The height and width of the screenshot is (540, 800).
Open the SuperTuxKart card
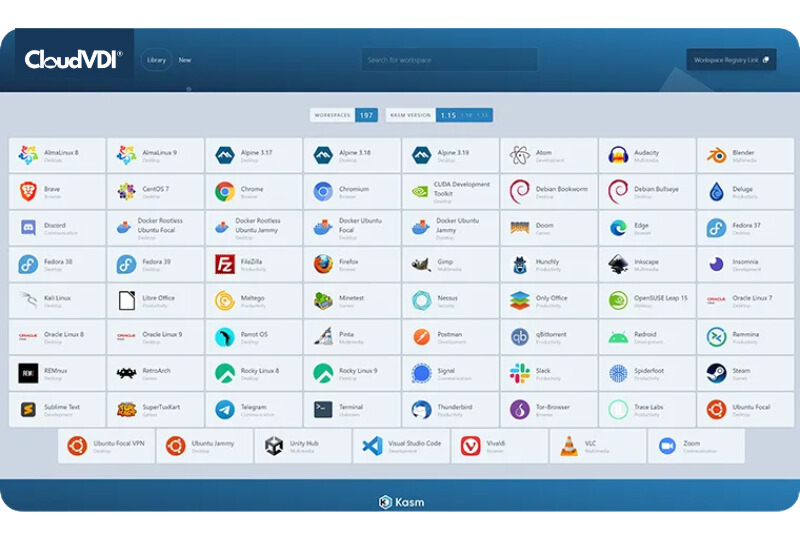(x=155, y=410)
